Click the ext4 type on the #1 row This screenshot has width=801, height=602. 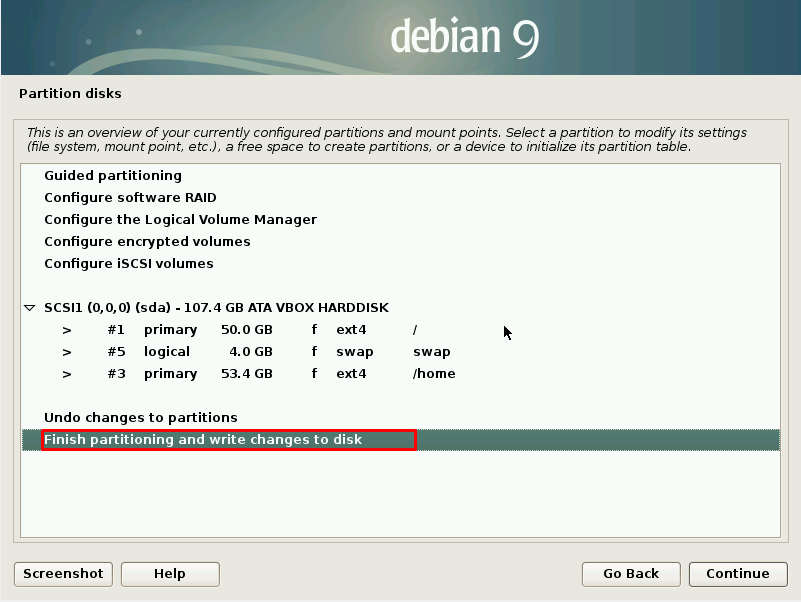tap(351, 330)
